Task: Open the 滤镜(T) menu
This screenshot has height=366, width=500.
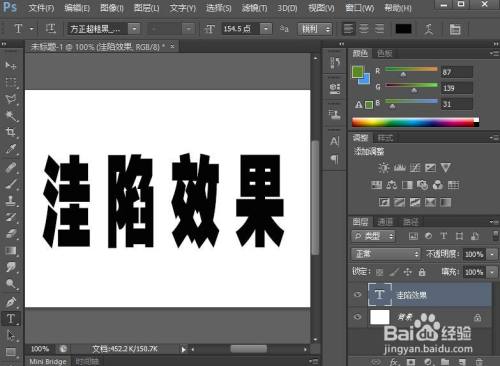Action: click(x=254, y=8)
